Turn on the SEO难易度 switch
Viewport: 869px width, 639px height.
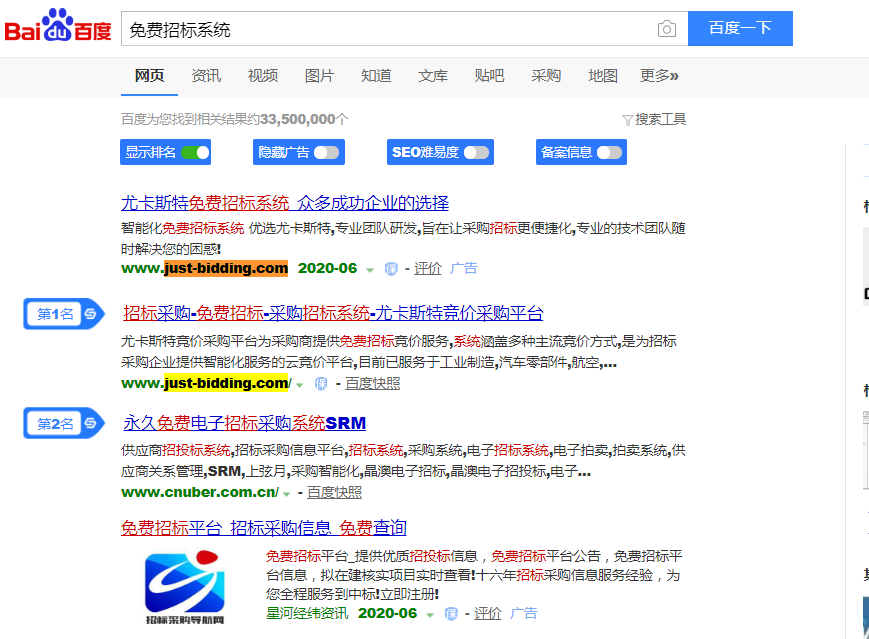click(x=477, y=152)
